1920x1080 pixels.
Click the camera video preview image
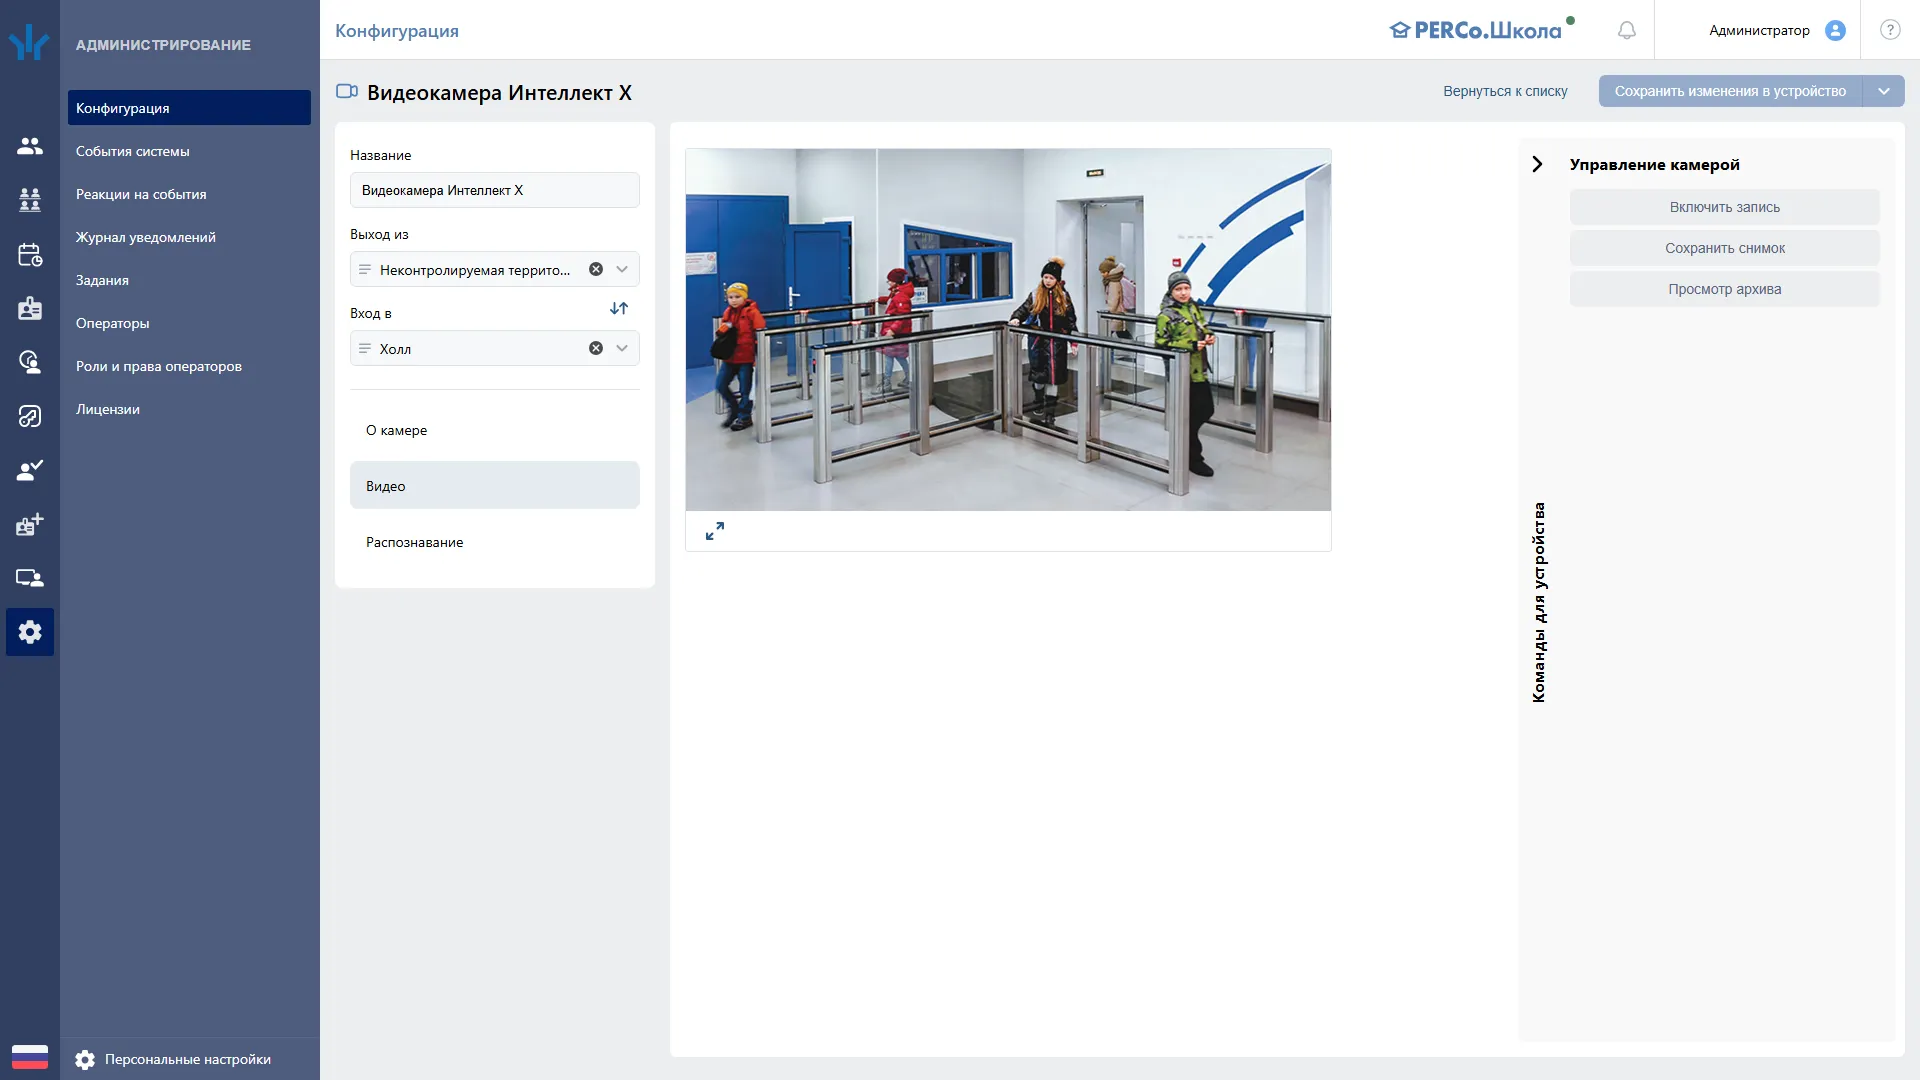tap(1008, 330)
